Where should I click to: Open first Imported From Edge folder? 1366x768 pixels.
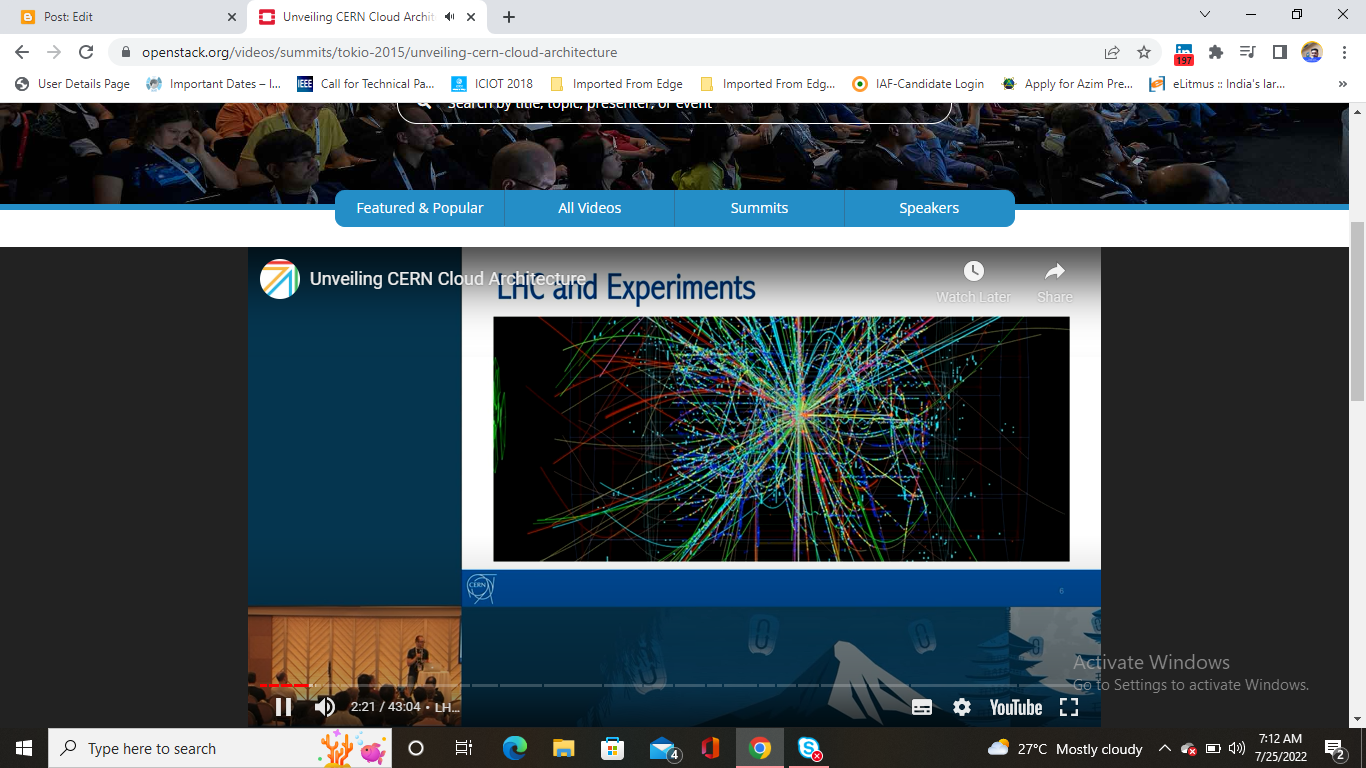(616, 84)
